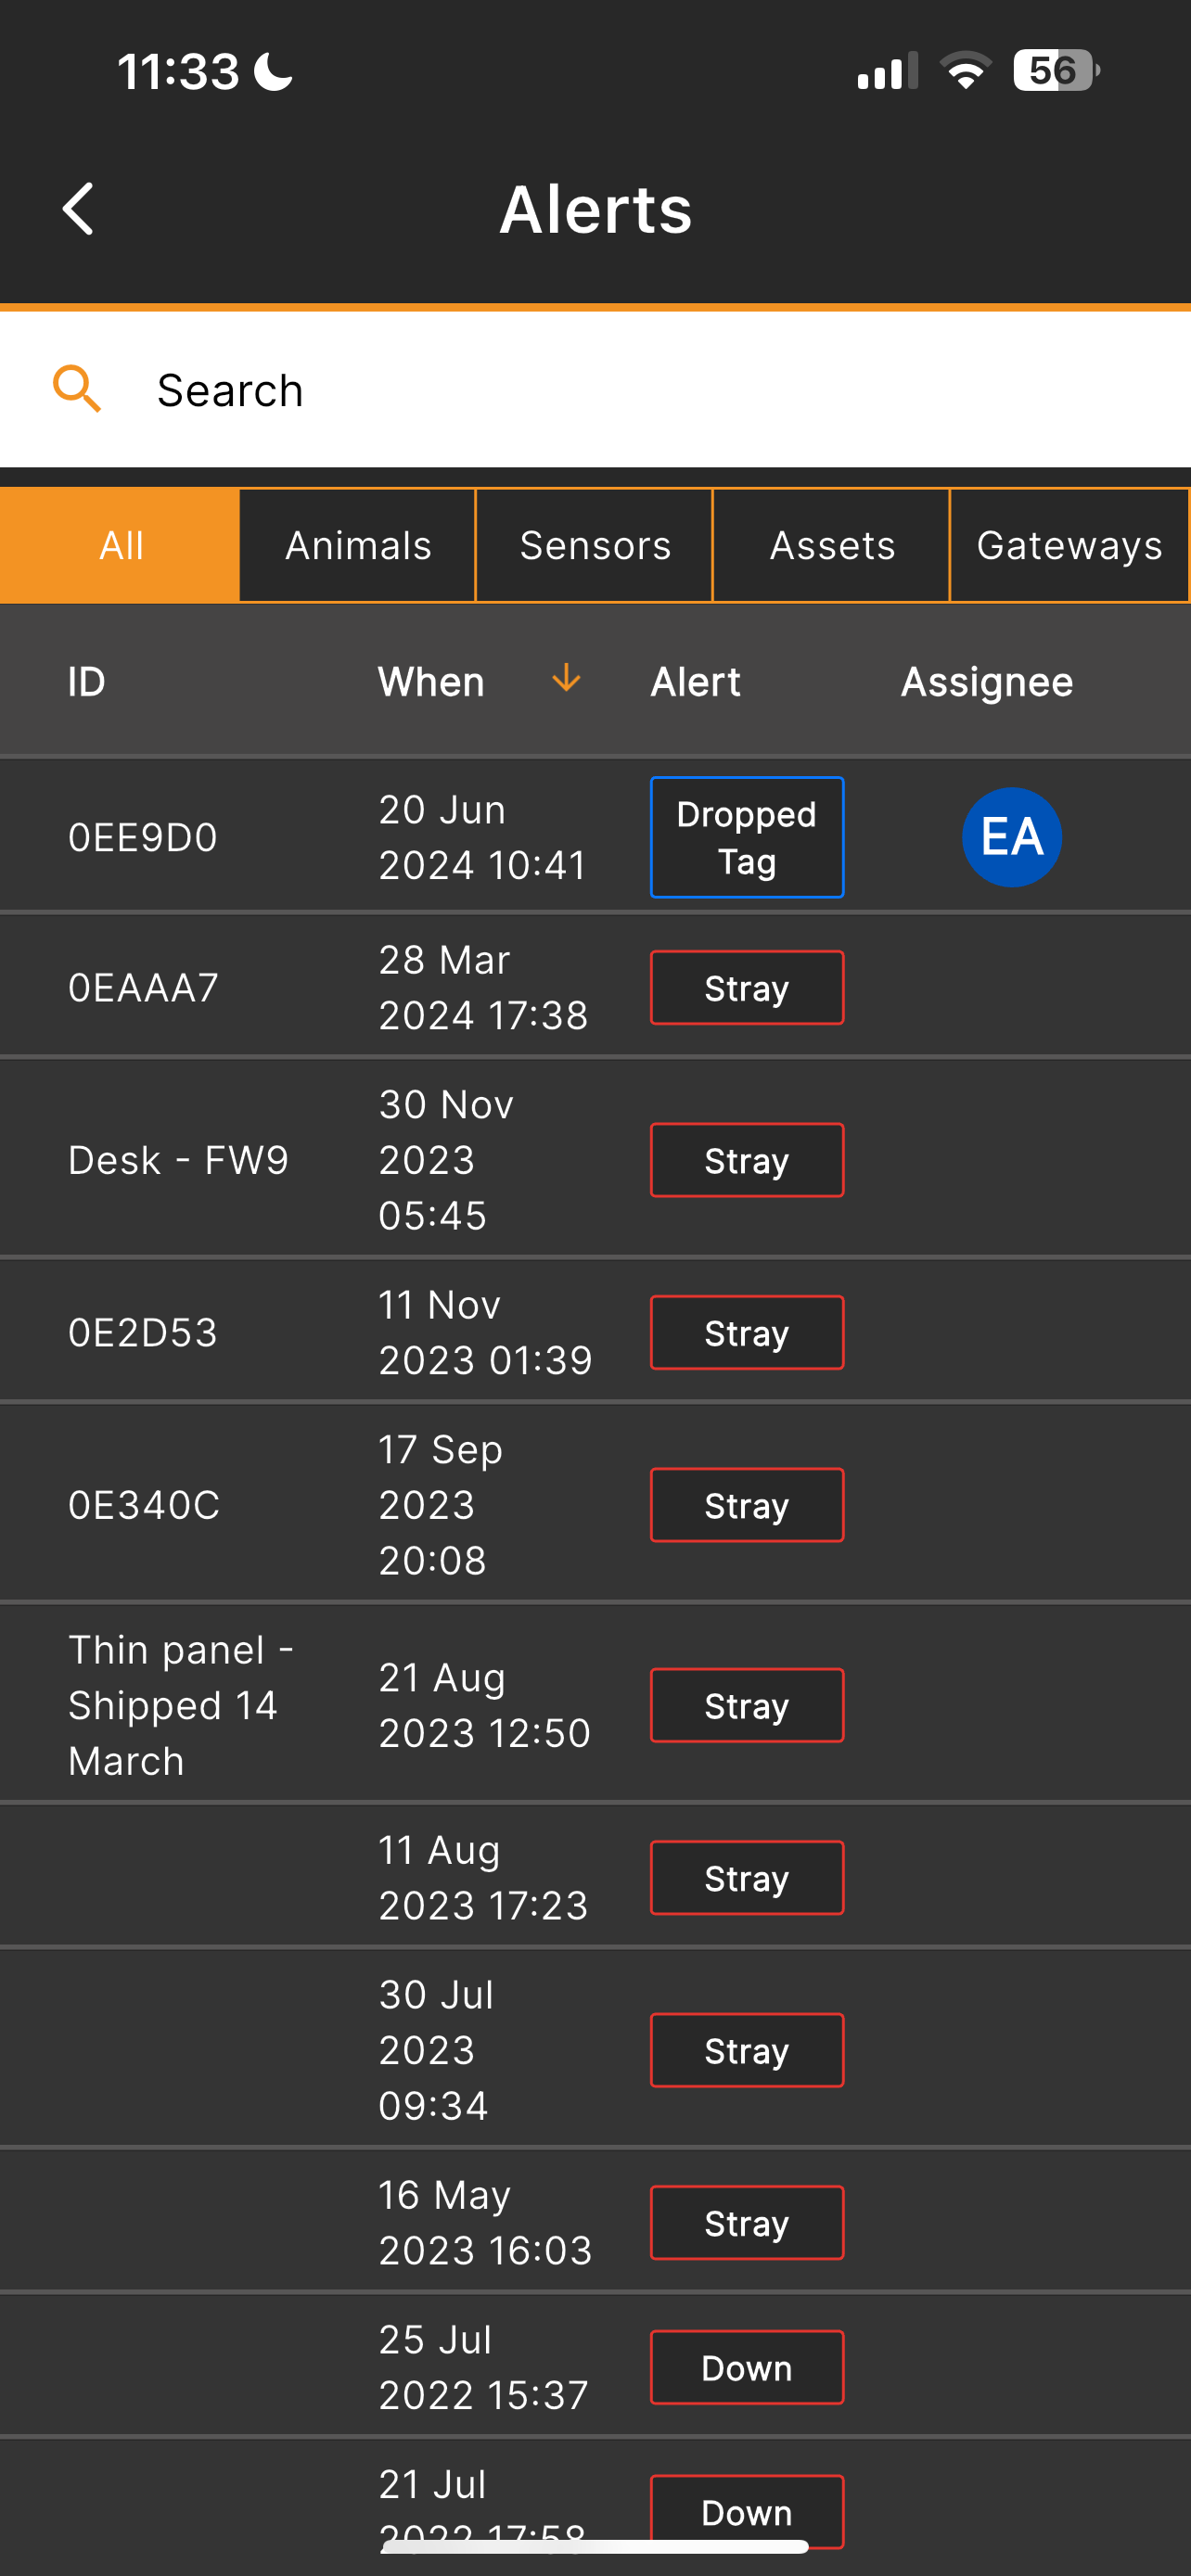Tap Stray badge for 0EAAA7
This screenshot has height=2576, width=1191.
coord(746,988)
